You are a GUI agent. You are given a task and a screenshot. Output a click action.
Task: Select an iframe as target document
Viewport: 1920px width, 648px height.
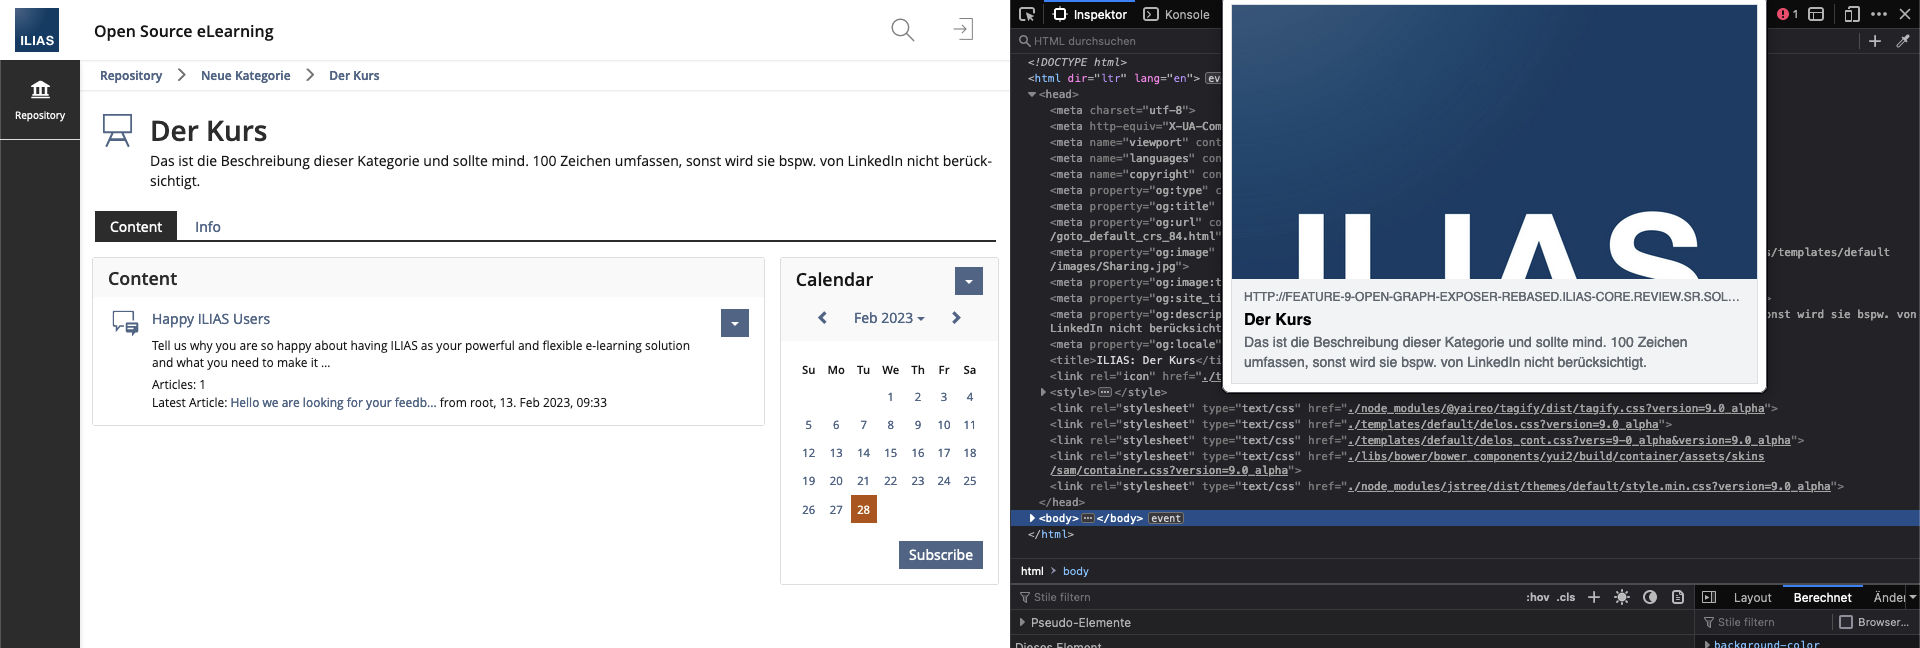[x=1817, y=14]
